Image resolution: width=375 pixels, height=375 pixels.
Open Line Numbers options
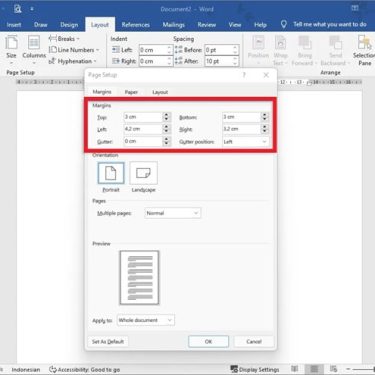(74, 50)
